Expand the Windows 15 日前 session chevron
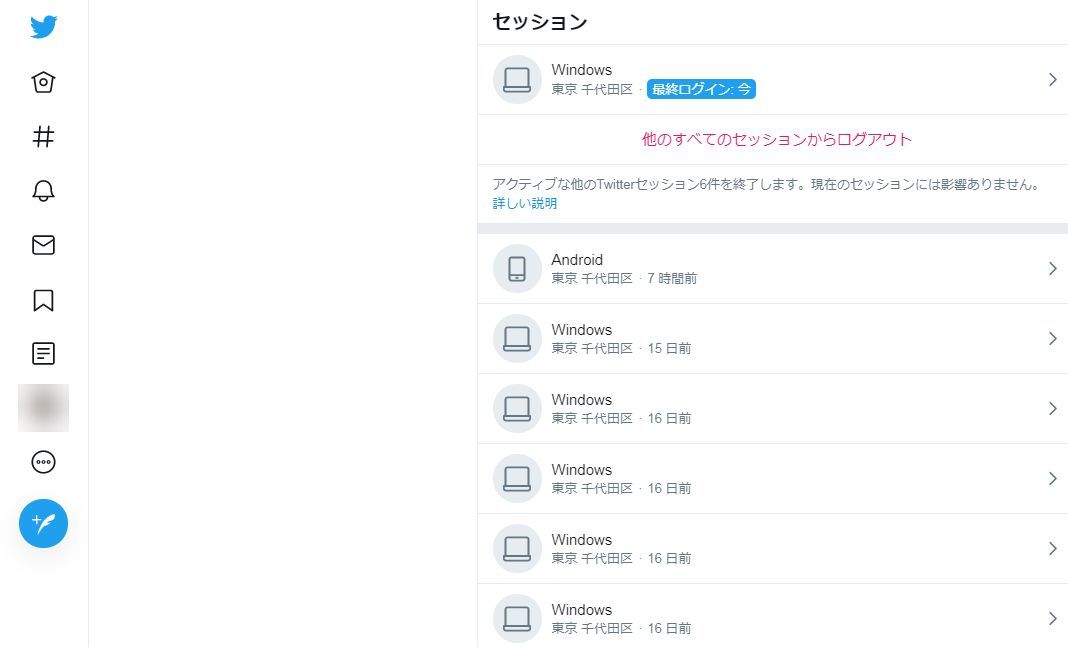The width and height of the screenshot is (1068, 647). coord(1052,339)
